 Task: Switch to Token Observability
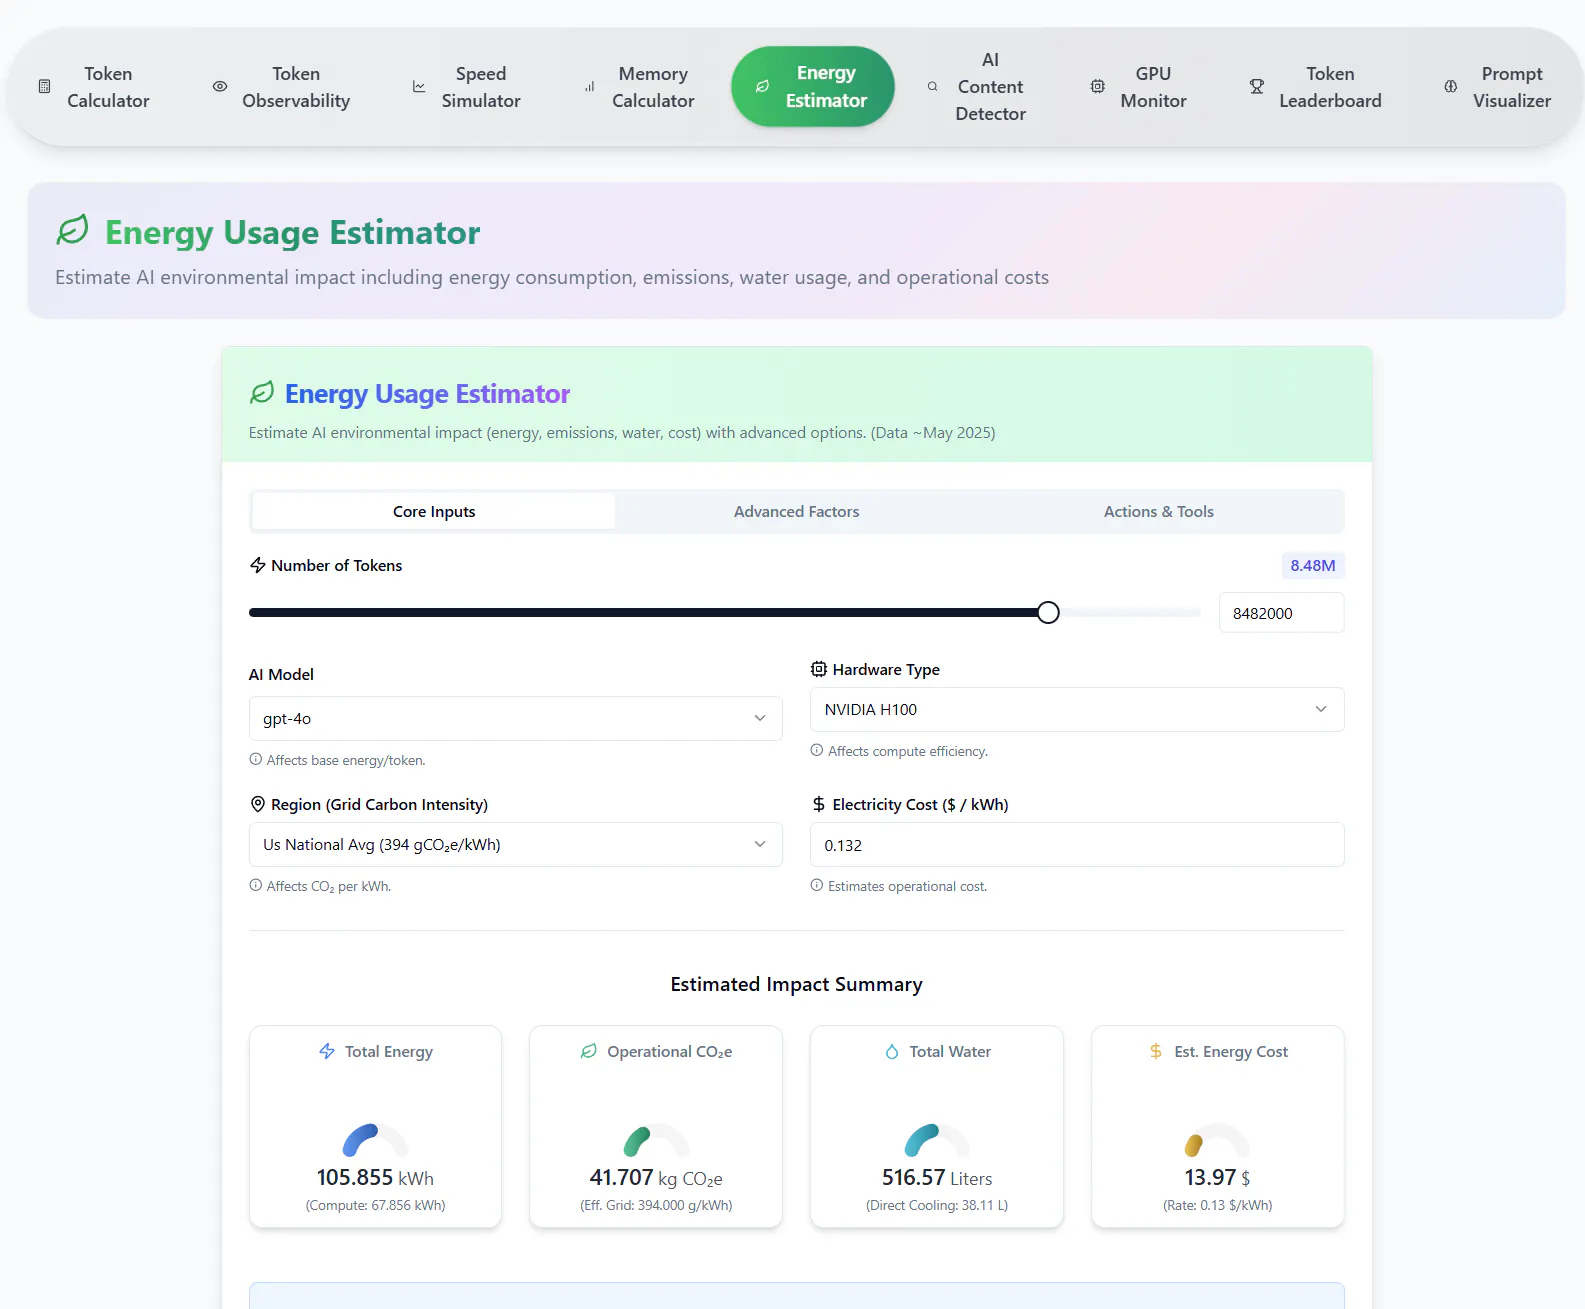282,87
